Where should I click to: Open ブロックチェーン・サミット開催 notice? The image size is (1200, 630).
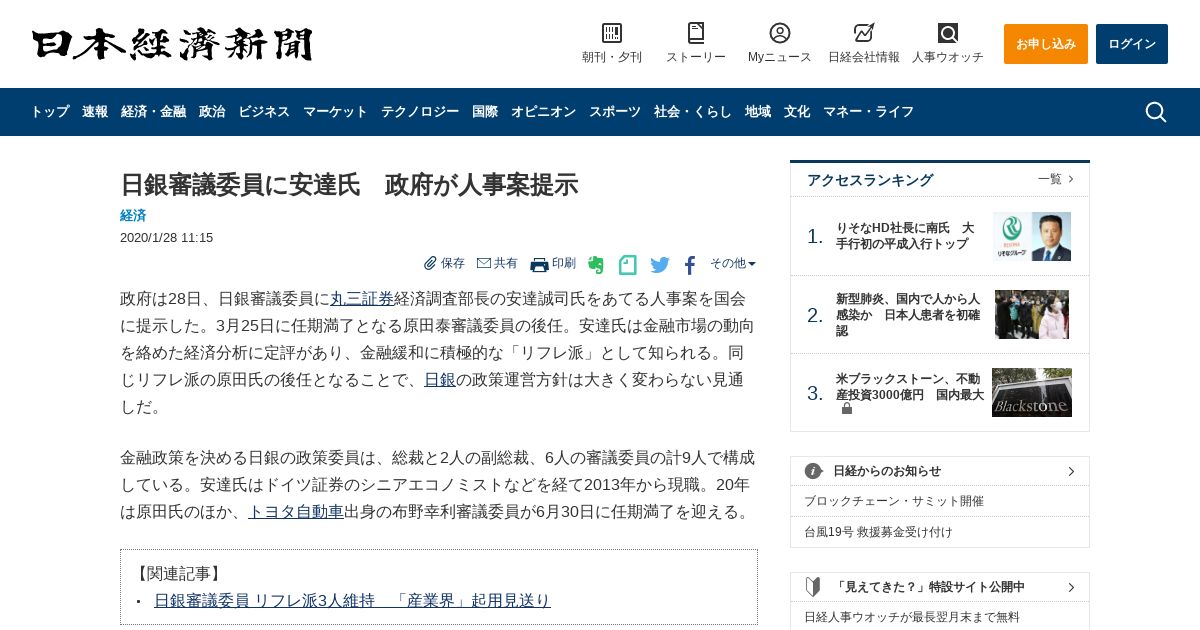tap(894, 501)
